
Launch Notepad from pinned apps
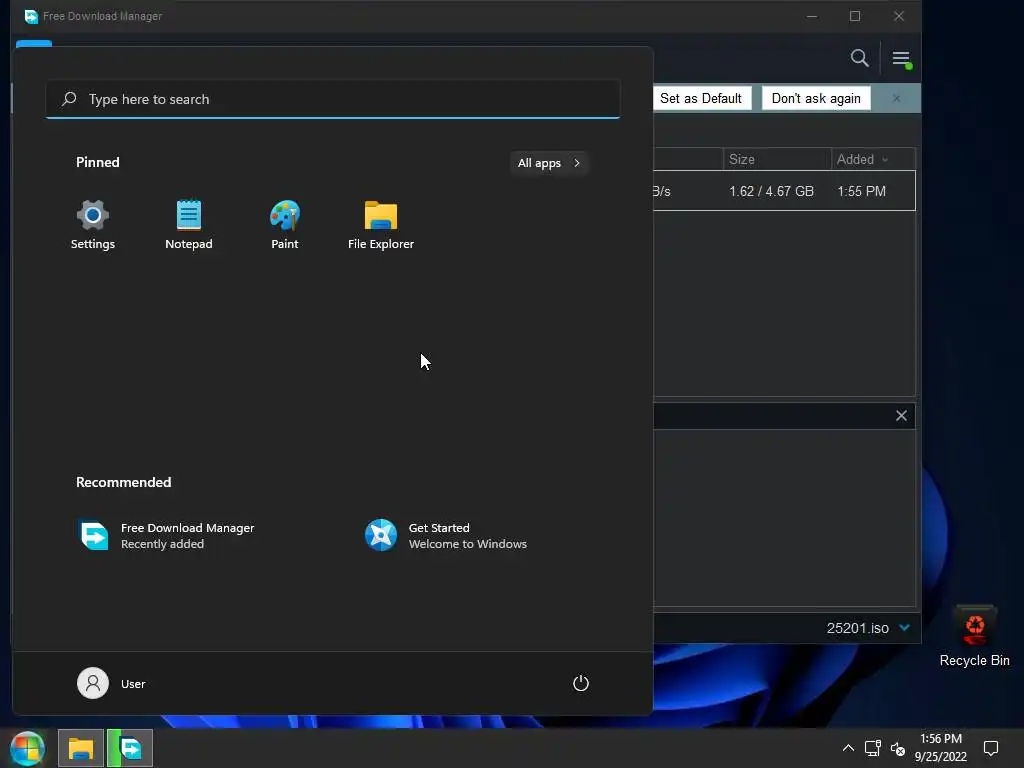(x=189, y=225)
